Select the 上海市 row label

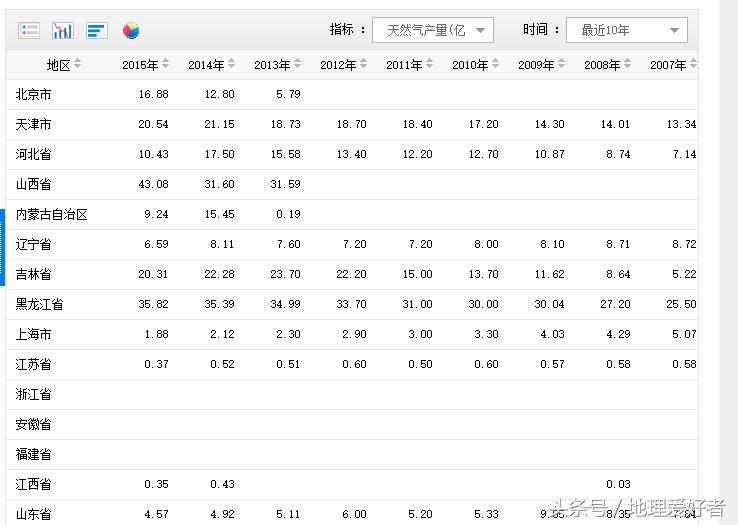(x=33, y=334)
